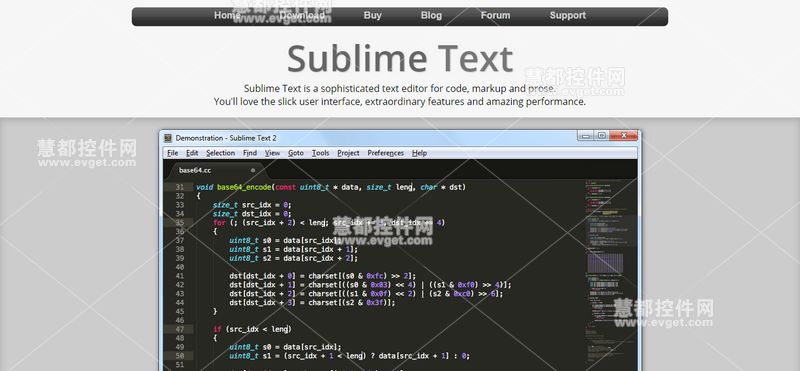Close the Demonstration - Sublime Text 2 window

[623, 135]
